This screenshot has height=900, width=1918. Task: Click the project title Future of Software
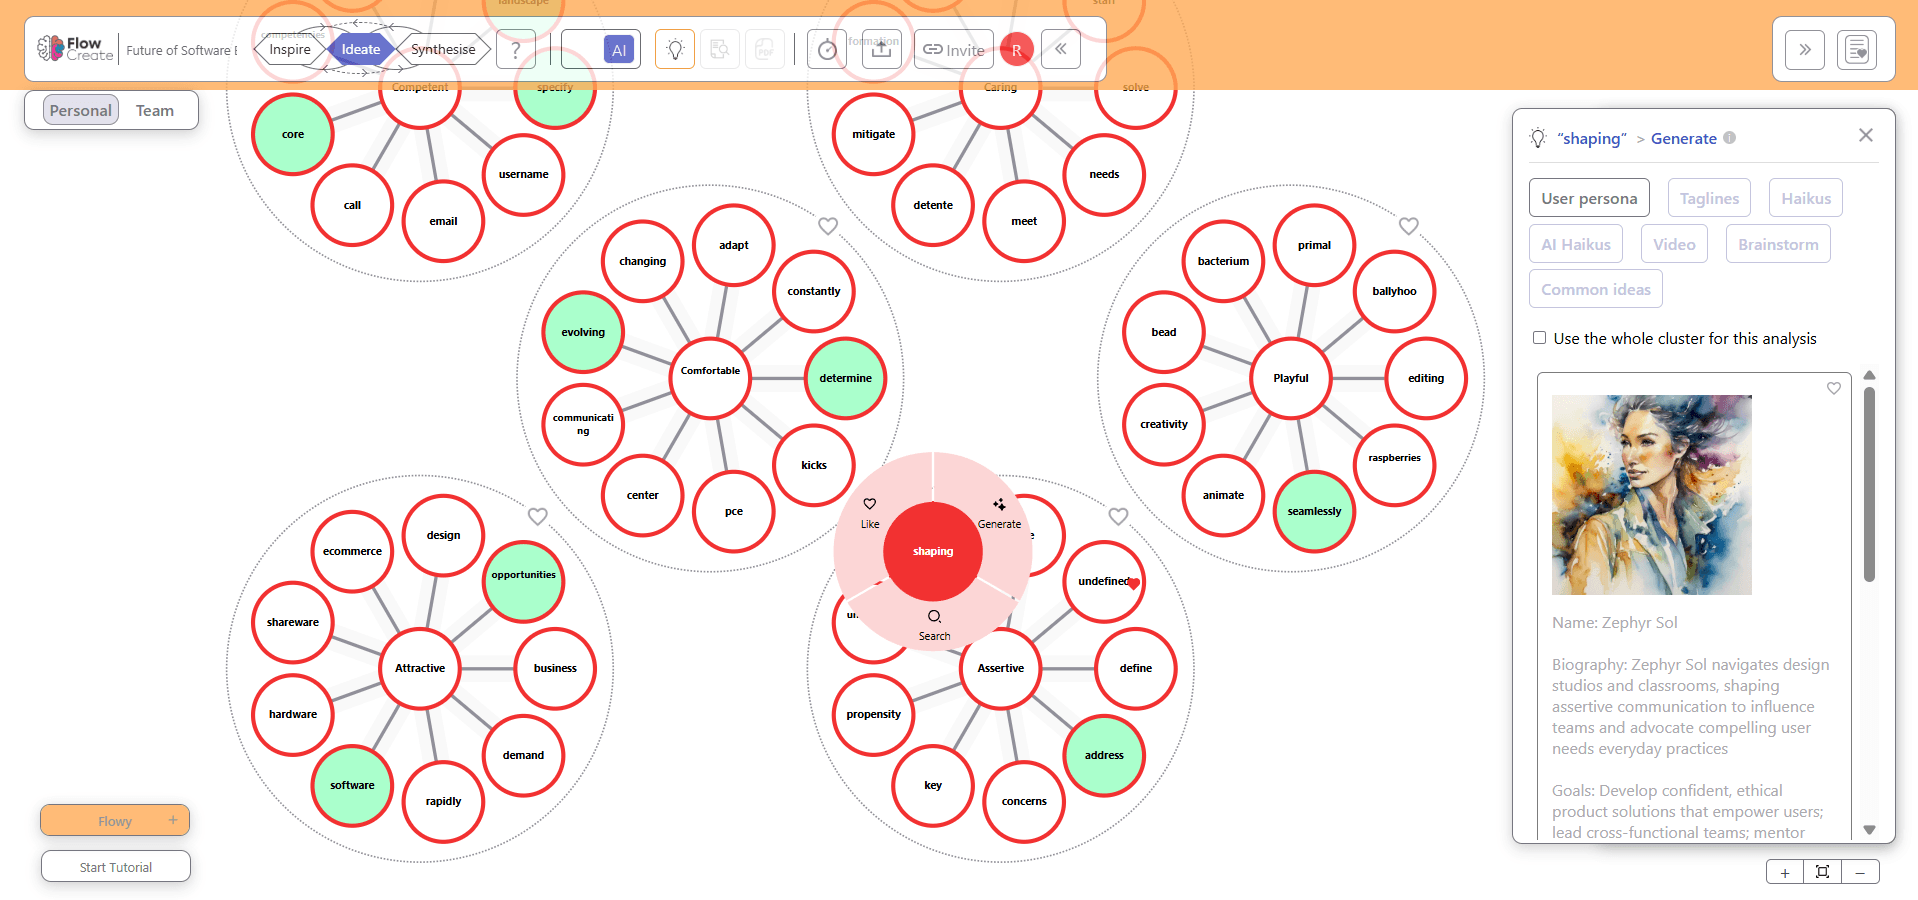point(181,50)
